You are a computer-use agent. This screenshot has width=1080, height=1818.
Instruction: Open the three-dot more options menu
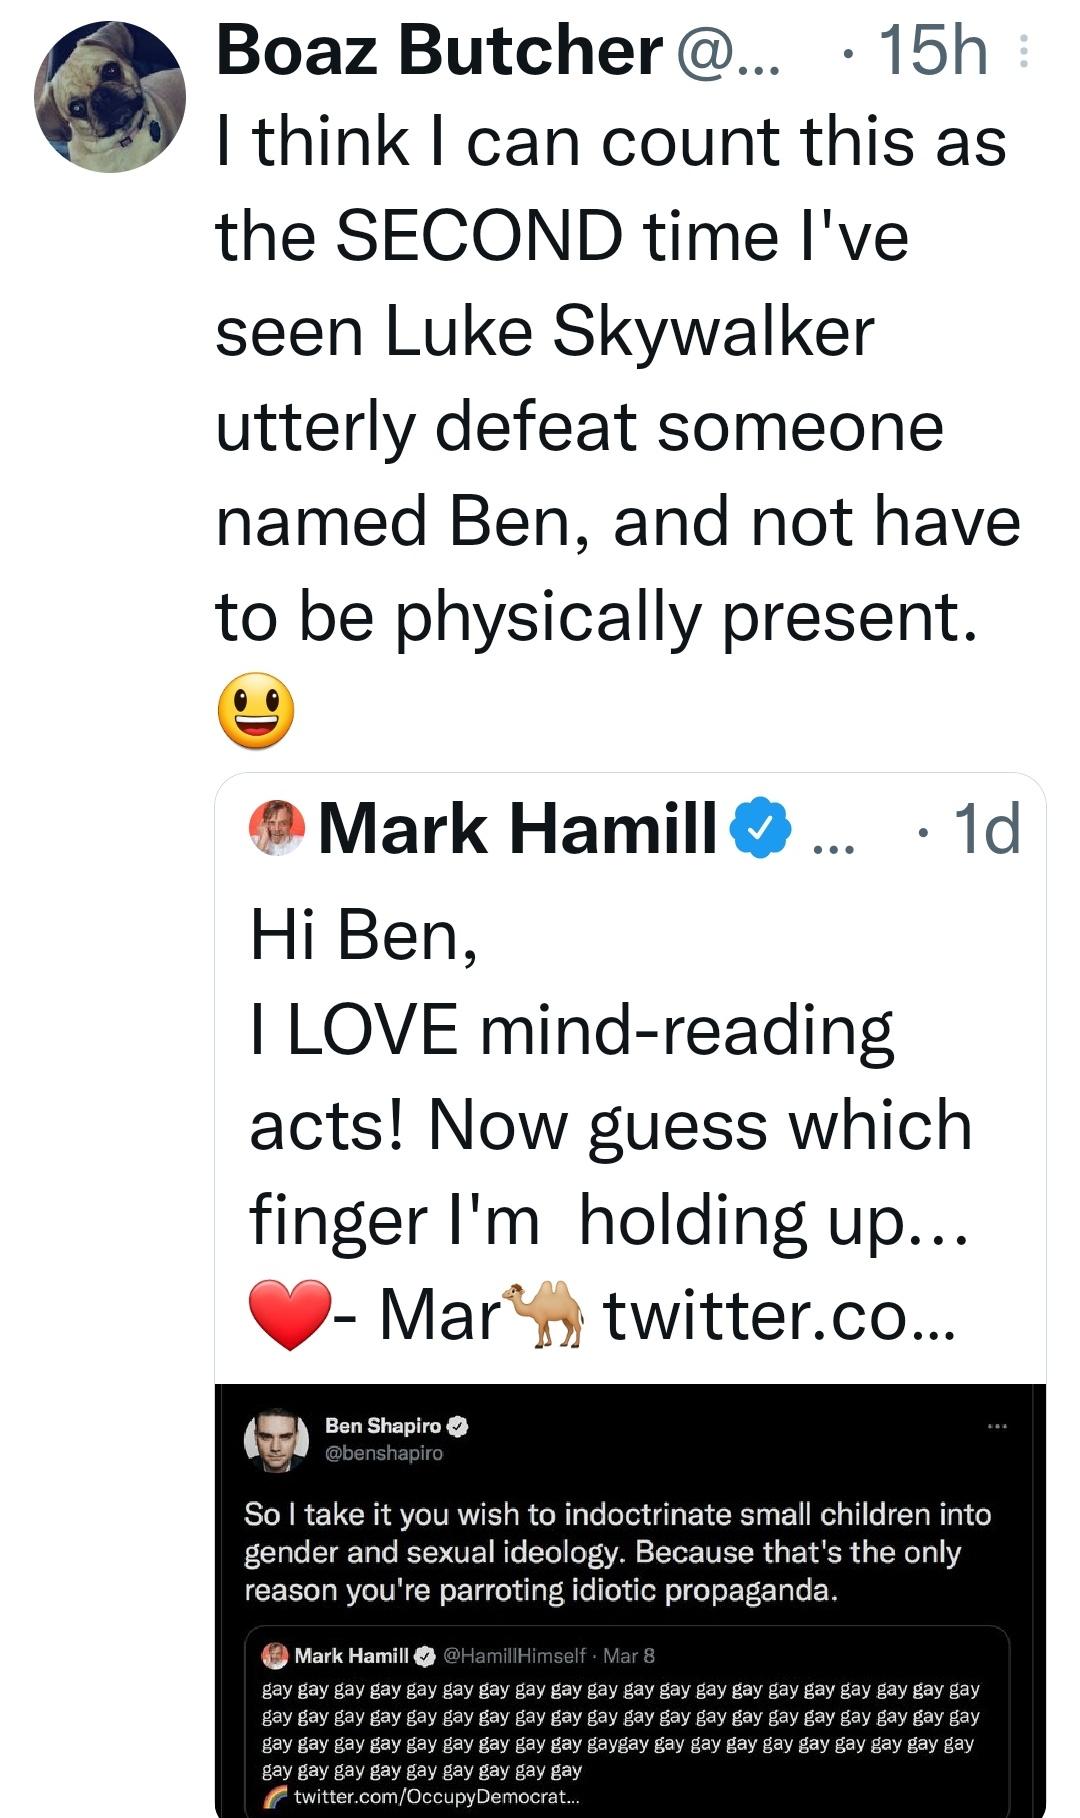pyautogui.click(x=1023, y=51)
